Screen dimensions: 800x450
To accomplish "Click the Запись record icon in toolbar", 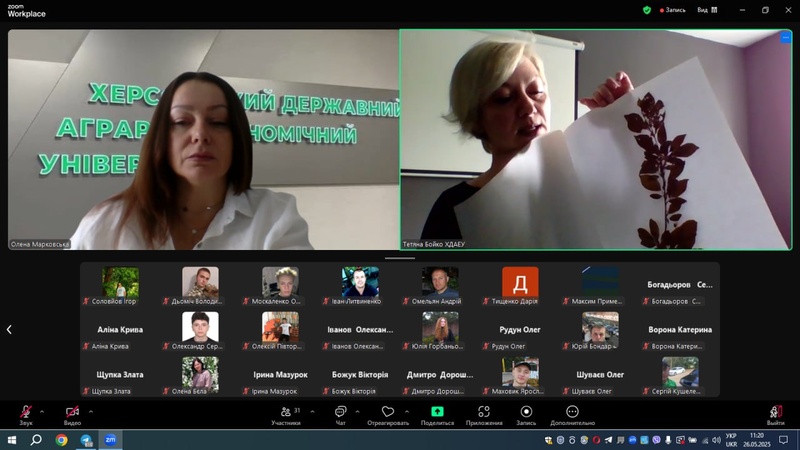I will 526,412.
